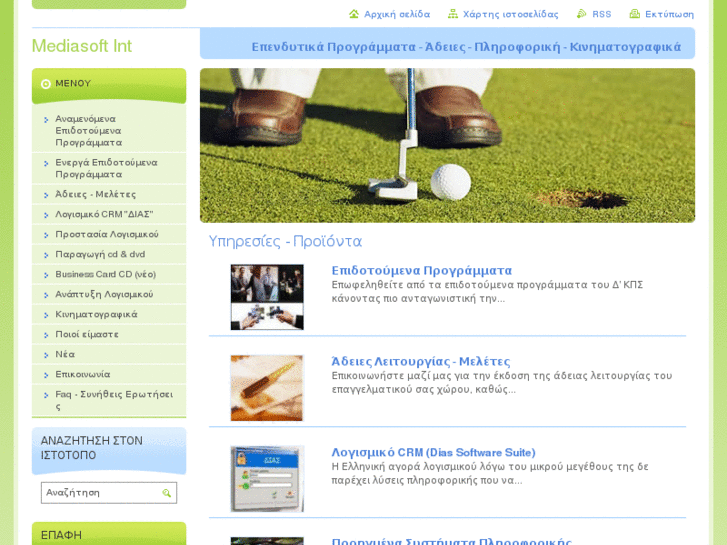Click the printer icon beside Εκτύπωση

click(x=634, y=14)
